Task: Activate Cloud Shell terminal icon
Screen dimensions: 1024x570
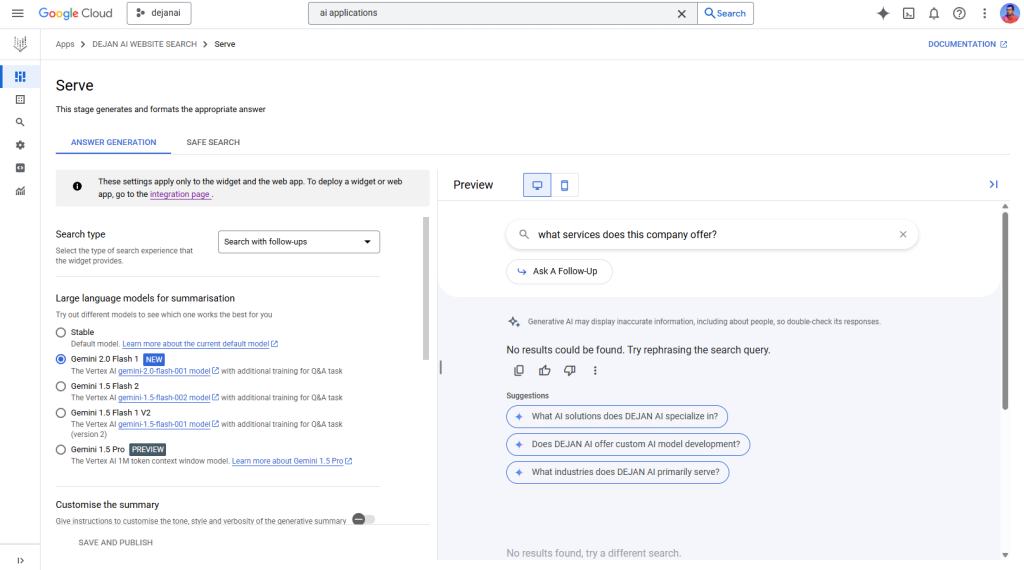Action: pyautogui.click(x=908, y=13)
